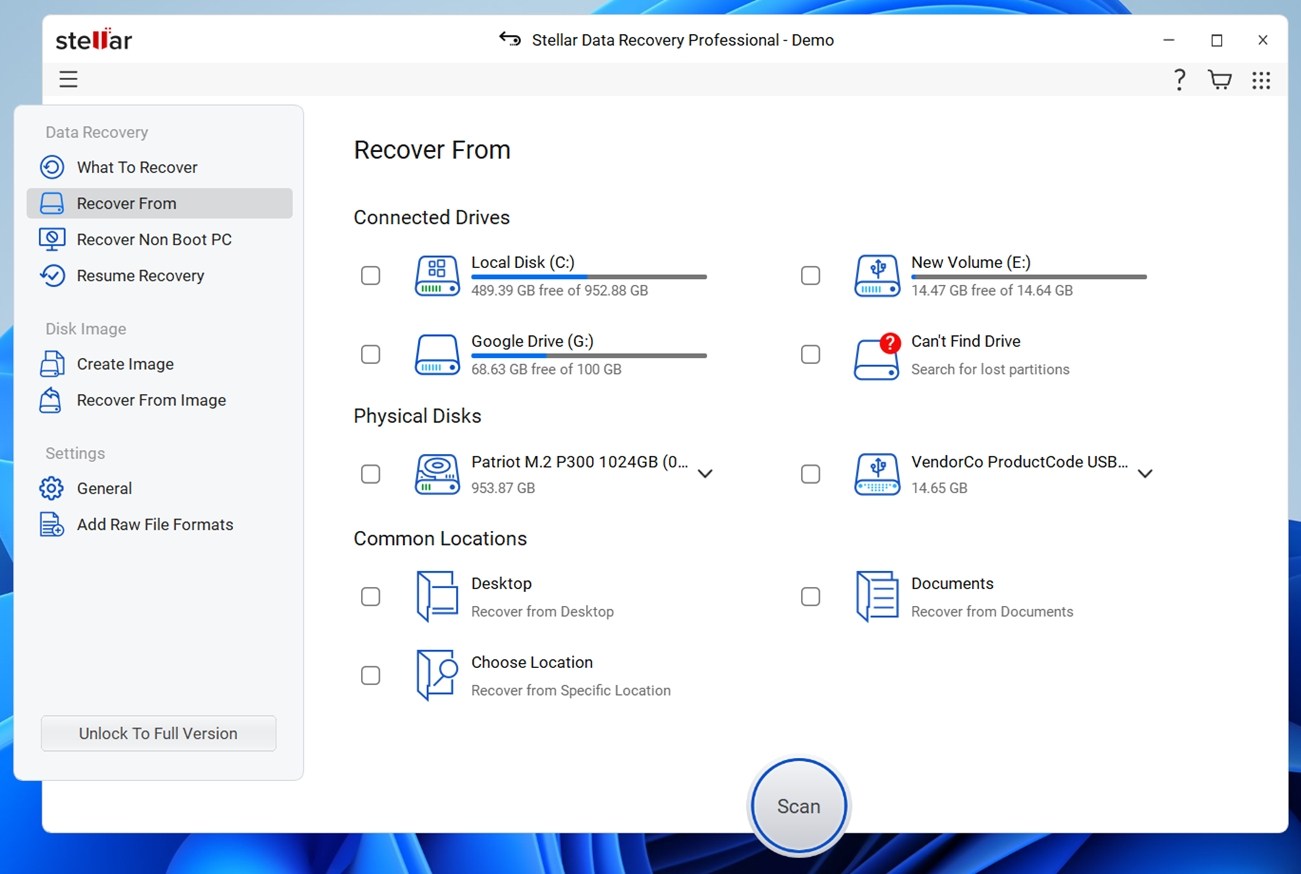Switch to the Recover From section

(x=125, y=203)
